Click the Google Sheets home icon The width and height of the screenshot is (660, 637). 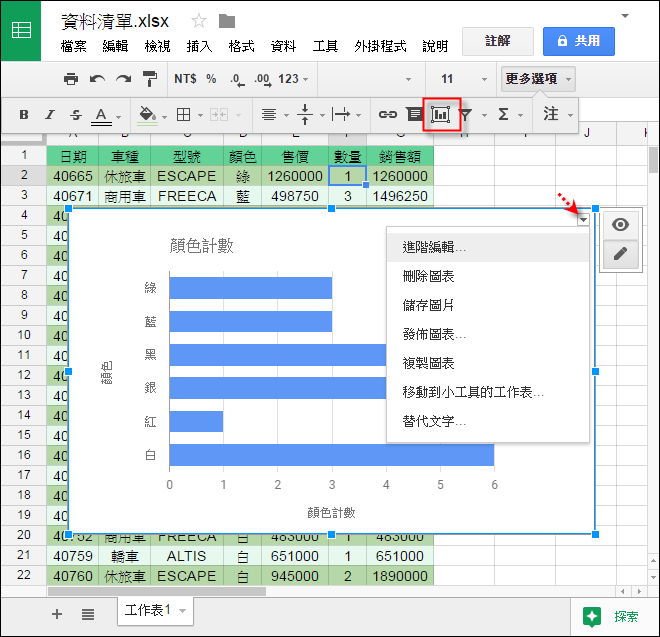click(x=21, y=30)
